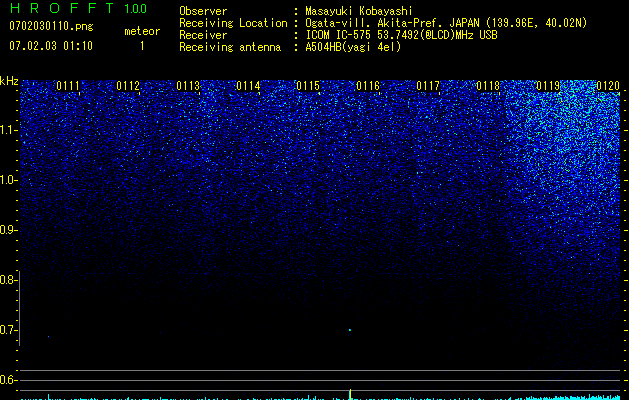Click the 0111 time marker
This screenshot has height=400, width=629.
tap(68, 86)
